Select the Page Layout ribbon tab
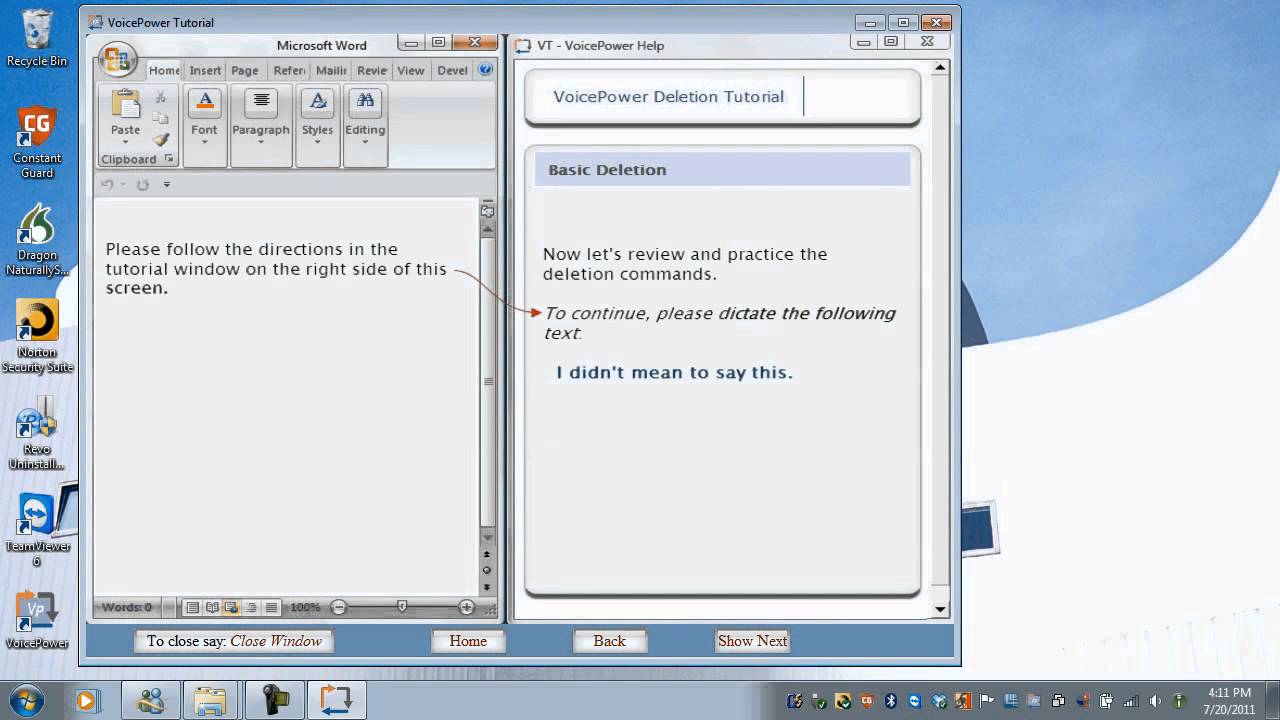Viewport: 1280px width, 720px height. point(245,70)
